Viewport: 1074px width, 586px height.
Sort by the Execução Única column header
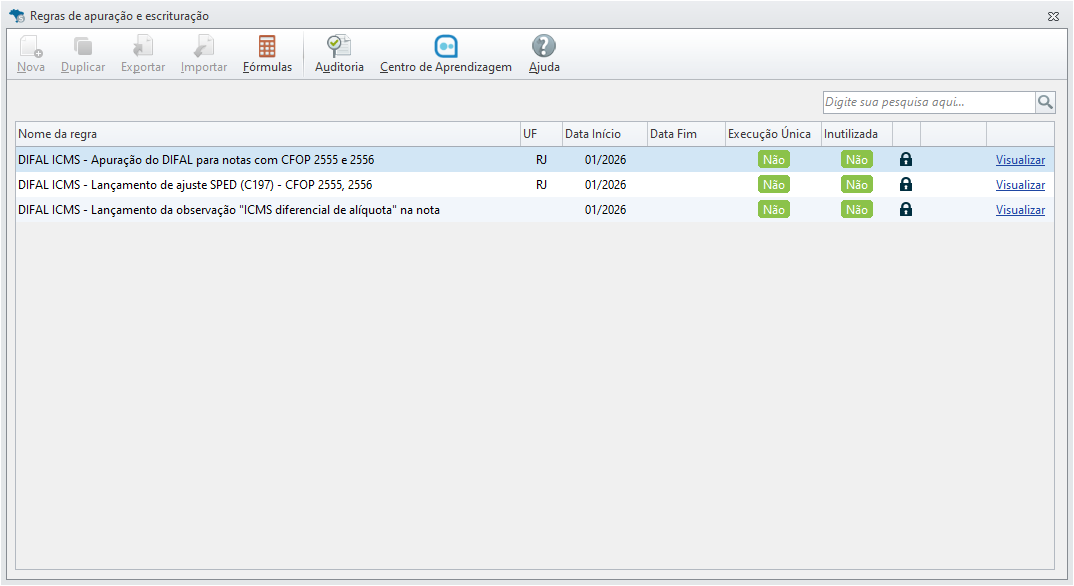pos(773,134)
